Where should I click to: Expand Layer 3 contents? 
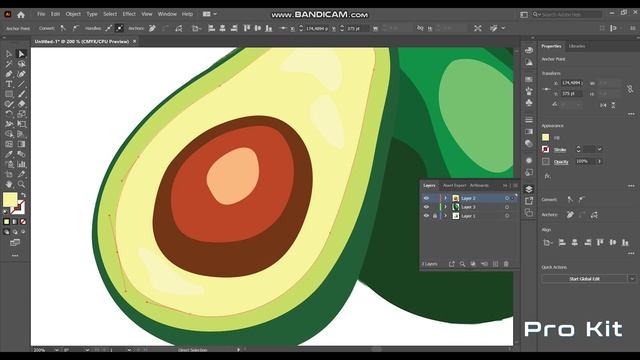[446, 207]
